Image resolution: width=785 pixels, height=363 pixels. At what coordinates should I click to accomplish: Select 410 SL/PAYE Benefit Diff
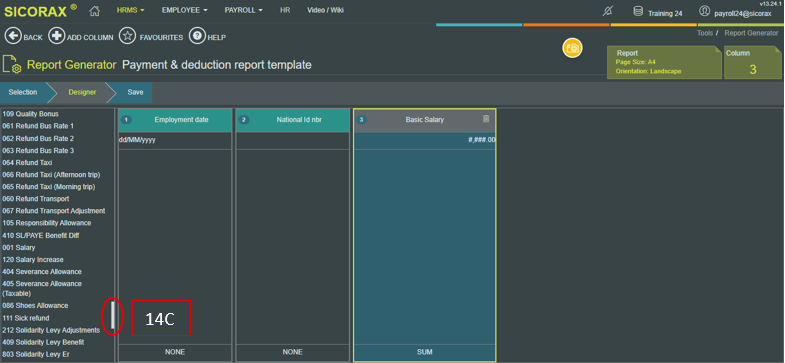click(x=41, y=235)
